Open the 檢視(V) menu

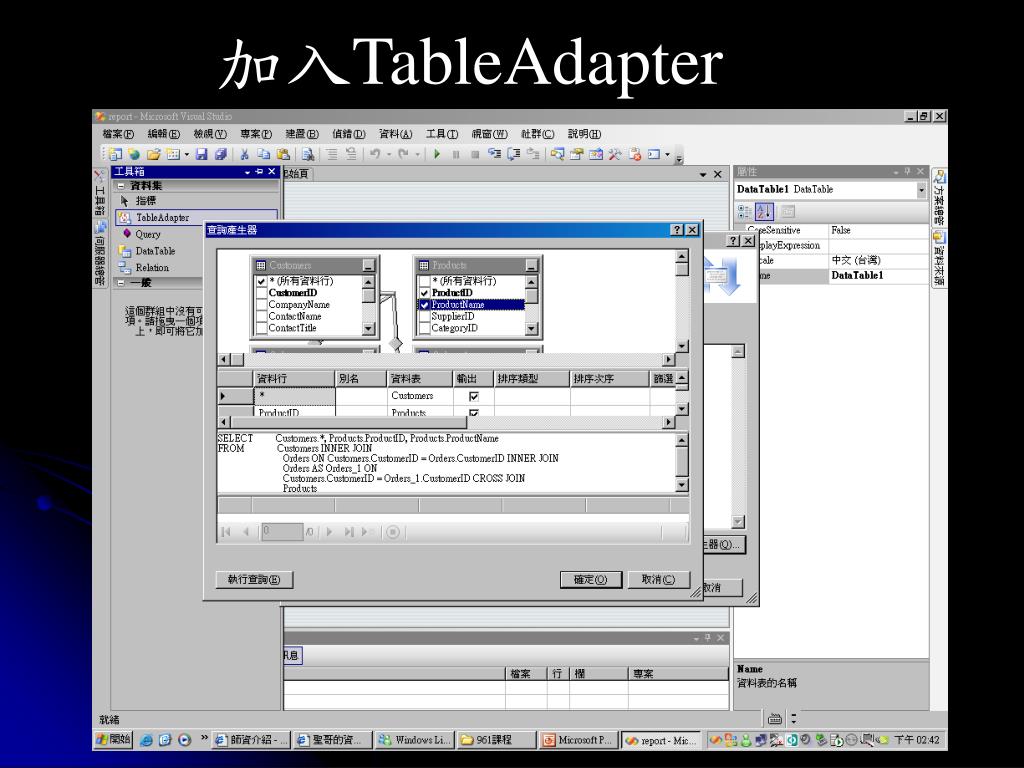point(210,134)
